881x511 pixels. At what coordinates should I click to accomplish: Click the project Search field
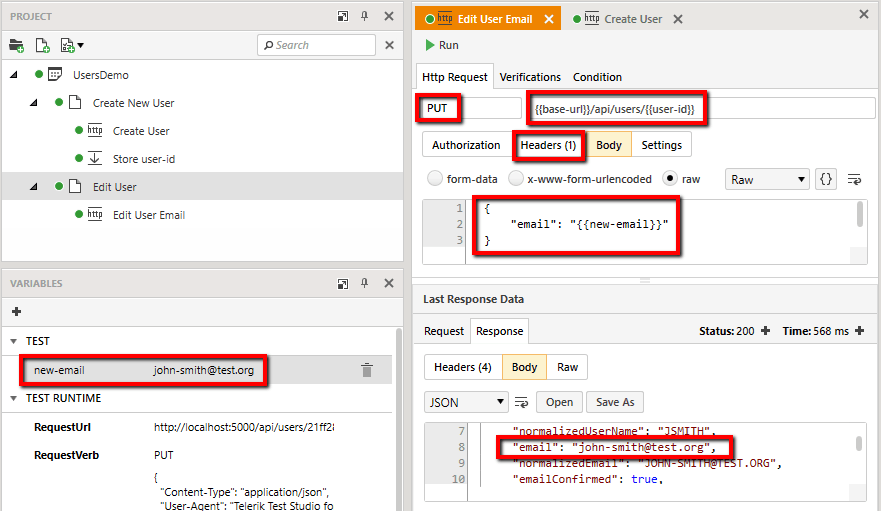tap(316, 45)
